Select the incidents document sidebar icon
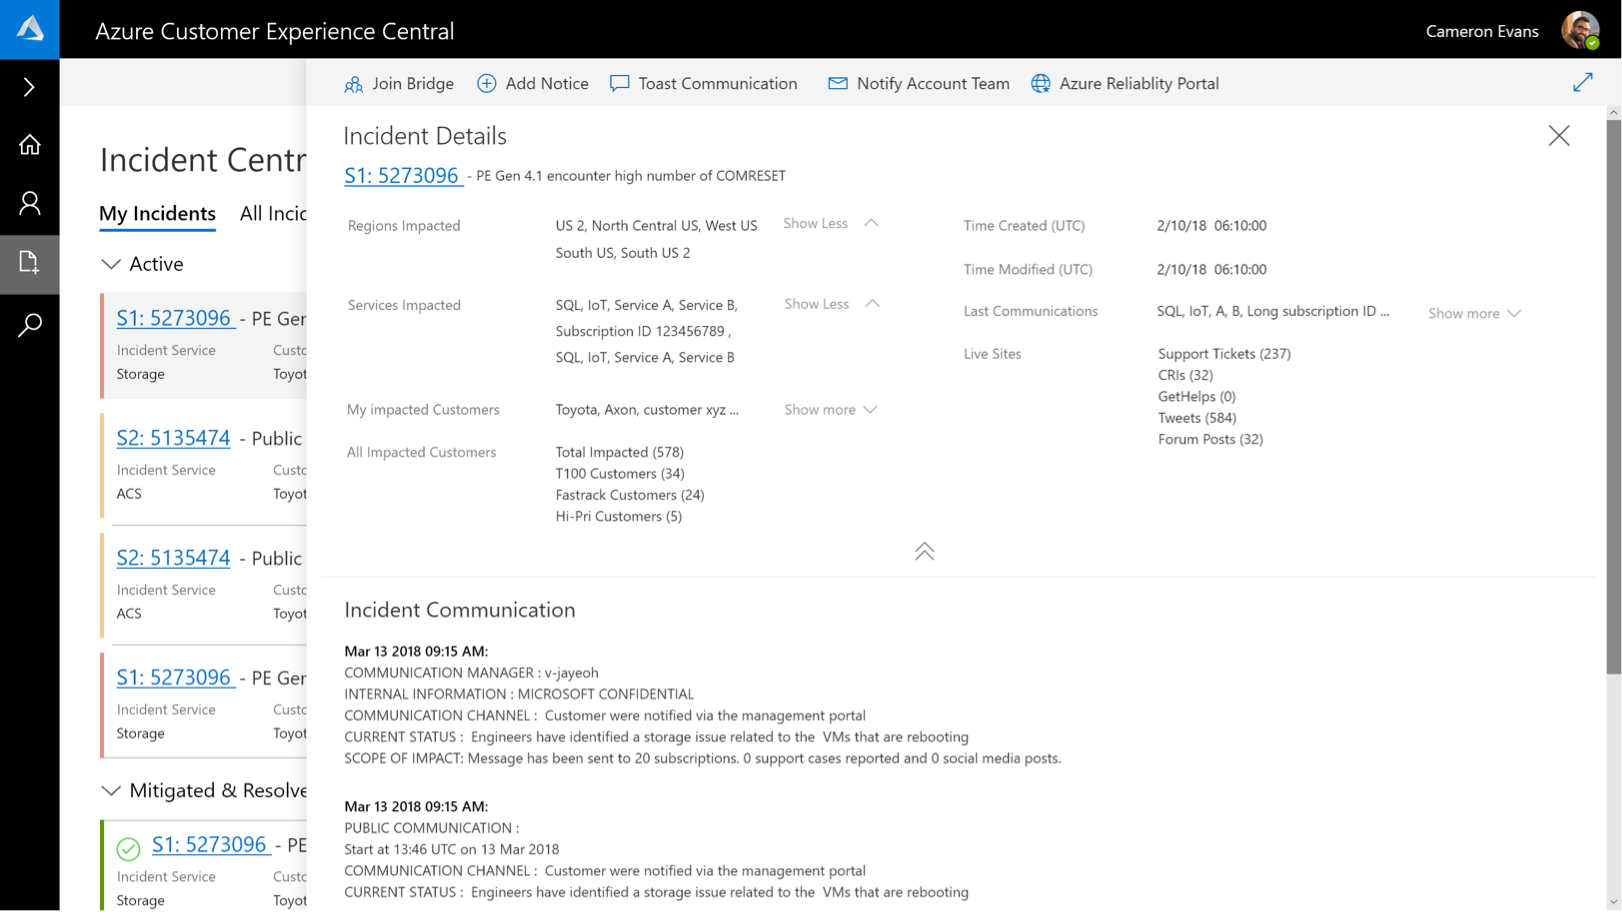 [29, 263]
